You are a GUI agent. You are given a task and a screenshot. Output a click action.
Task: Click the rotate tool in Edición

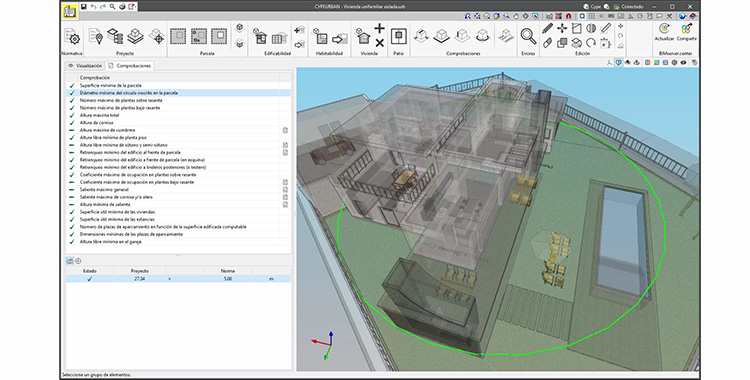point(591,43)
